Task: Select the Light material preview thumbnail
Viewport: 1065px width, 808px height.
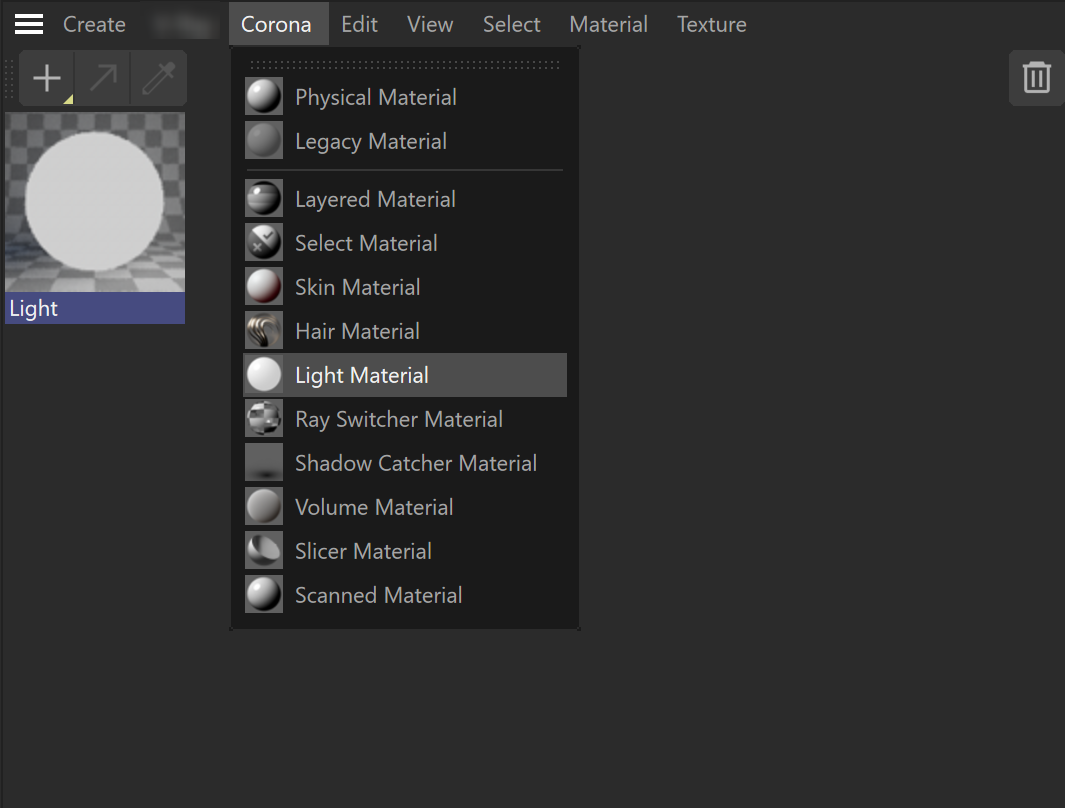Action: pos(95,202)
